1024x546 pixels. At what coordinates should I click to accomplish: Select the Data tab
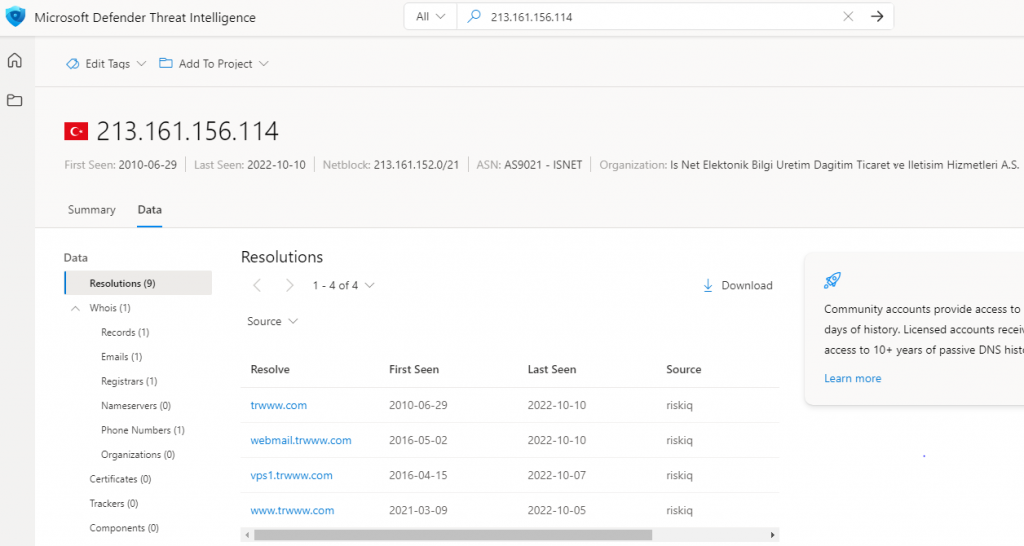(150, 210)
